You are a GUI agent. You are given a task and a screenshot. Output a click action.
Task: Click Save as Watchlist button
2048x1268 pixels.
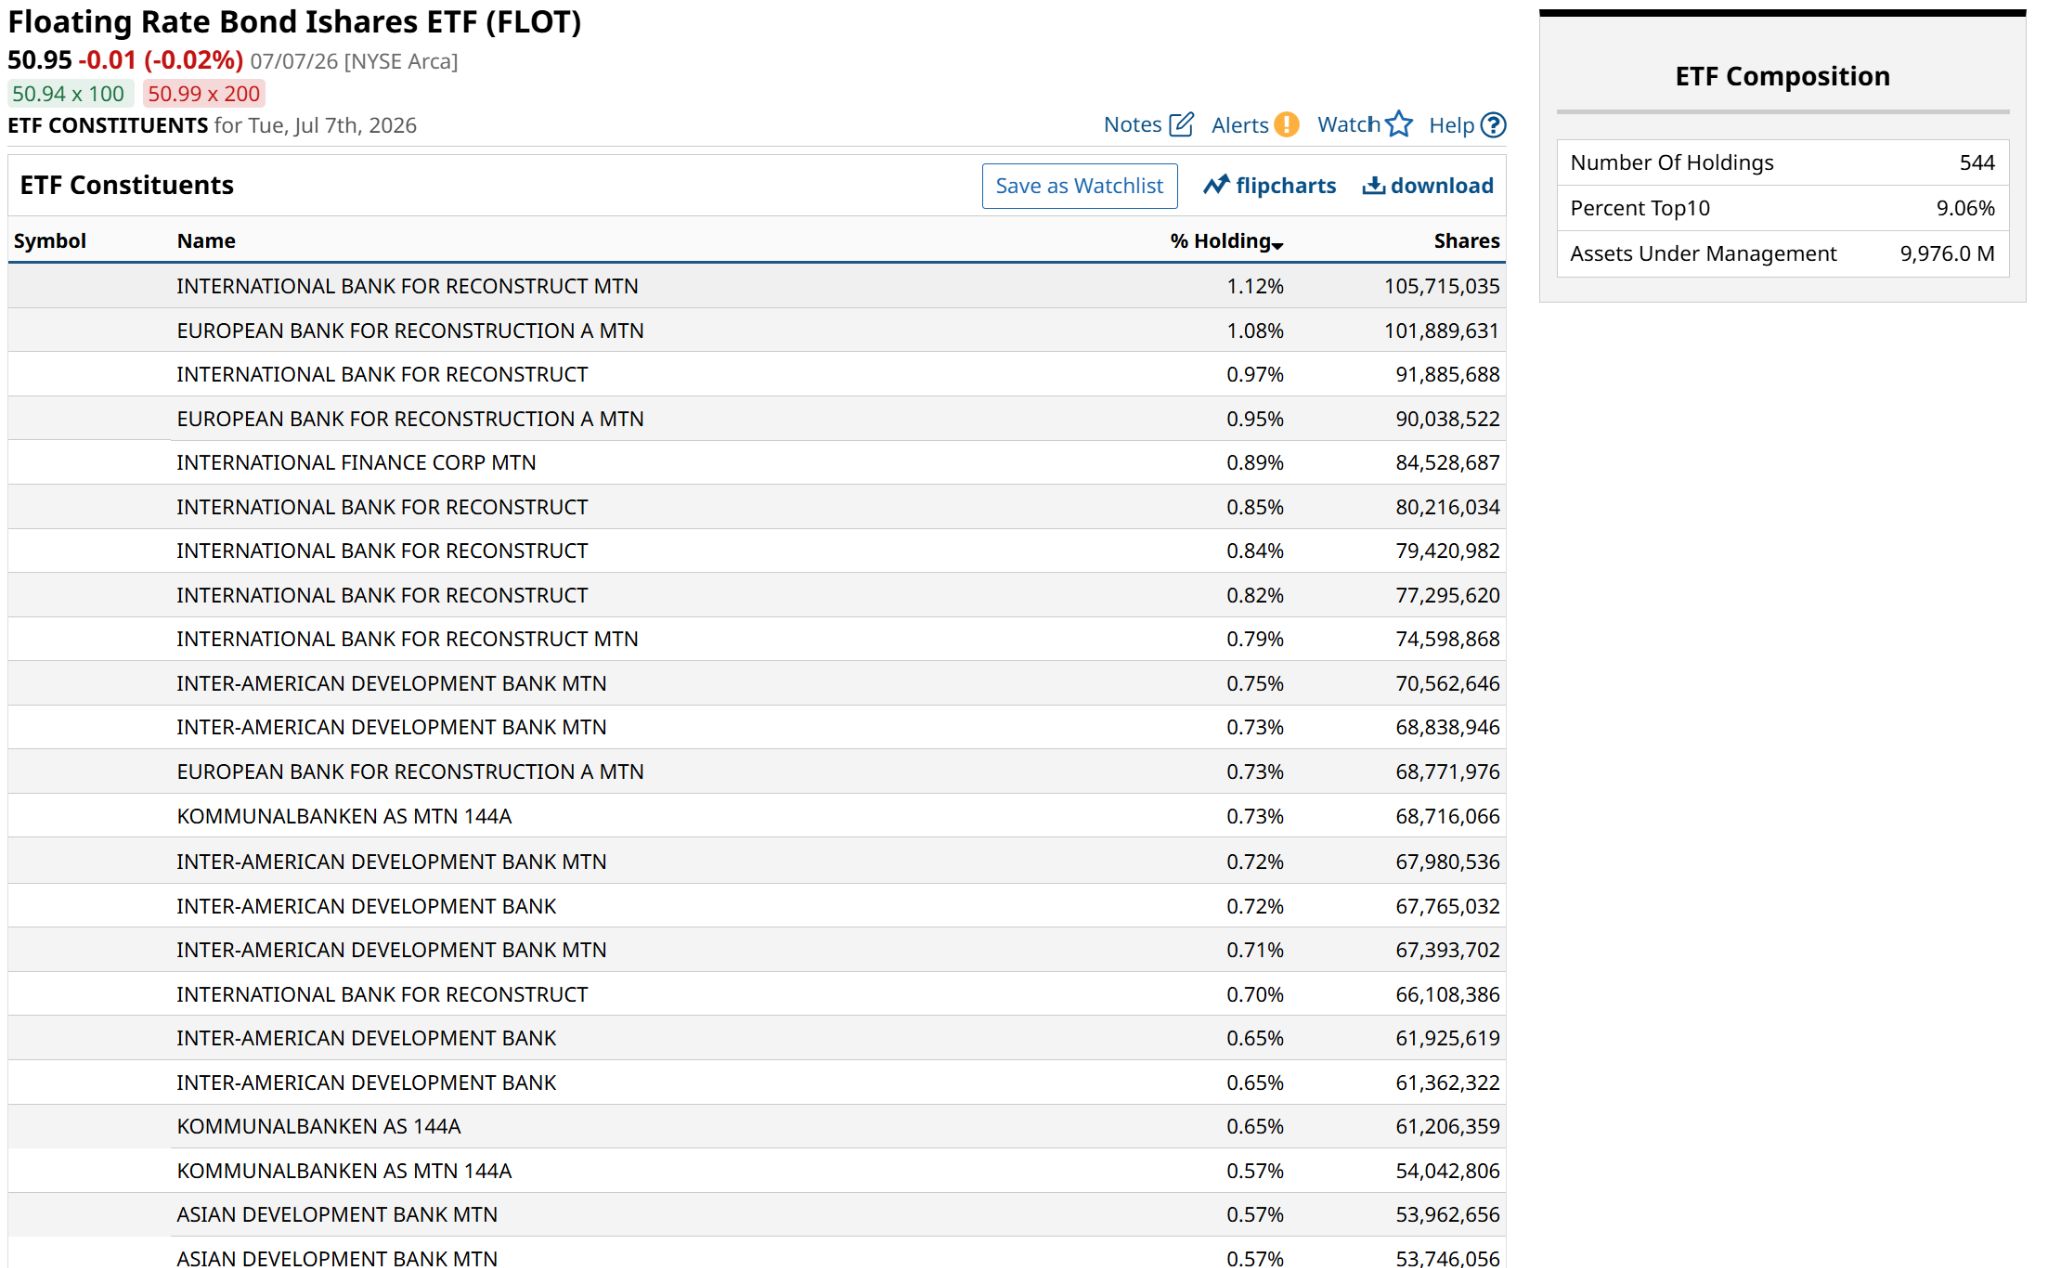click(1079, 186)
